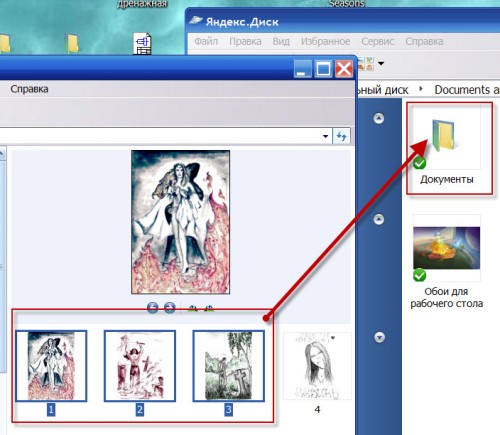This screenshot has width=500, height=435.
Task: Select thumbnail 4 of girl portrait sketch
Action: coord(317,366)
